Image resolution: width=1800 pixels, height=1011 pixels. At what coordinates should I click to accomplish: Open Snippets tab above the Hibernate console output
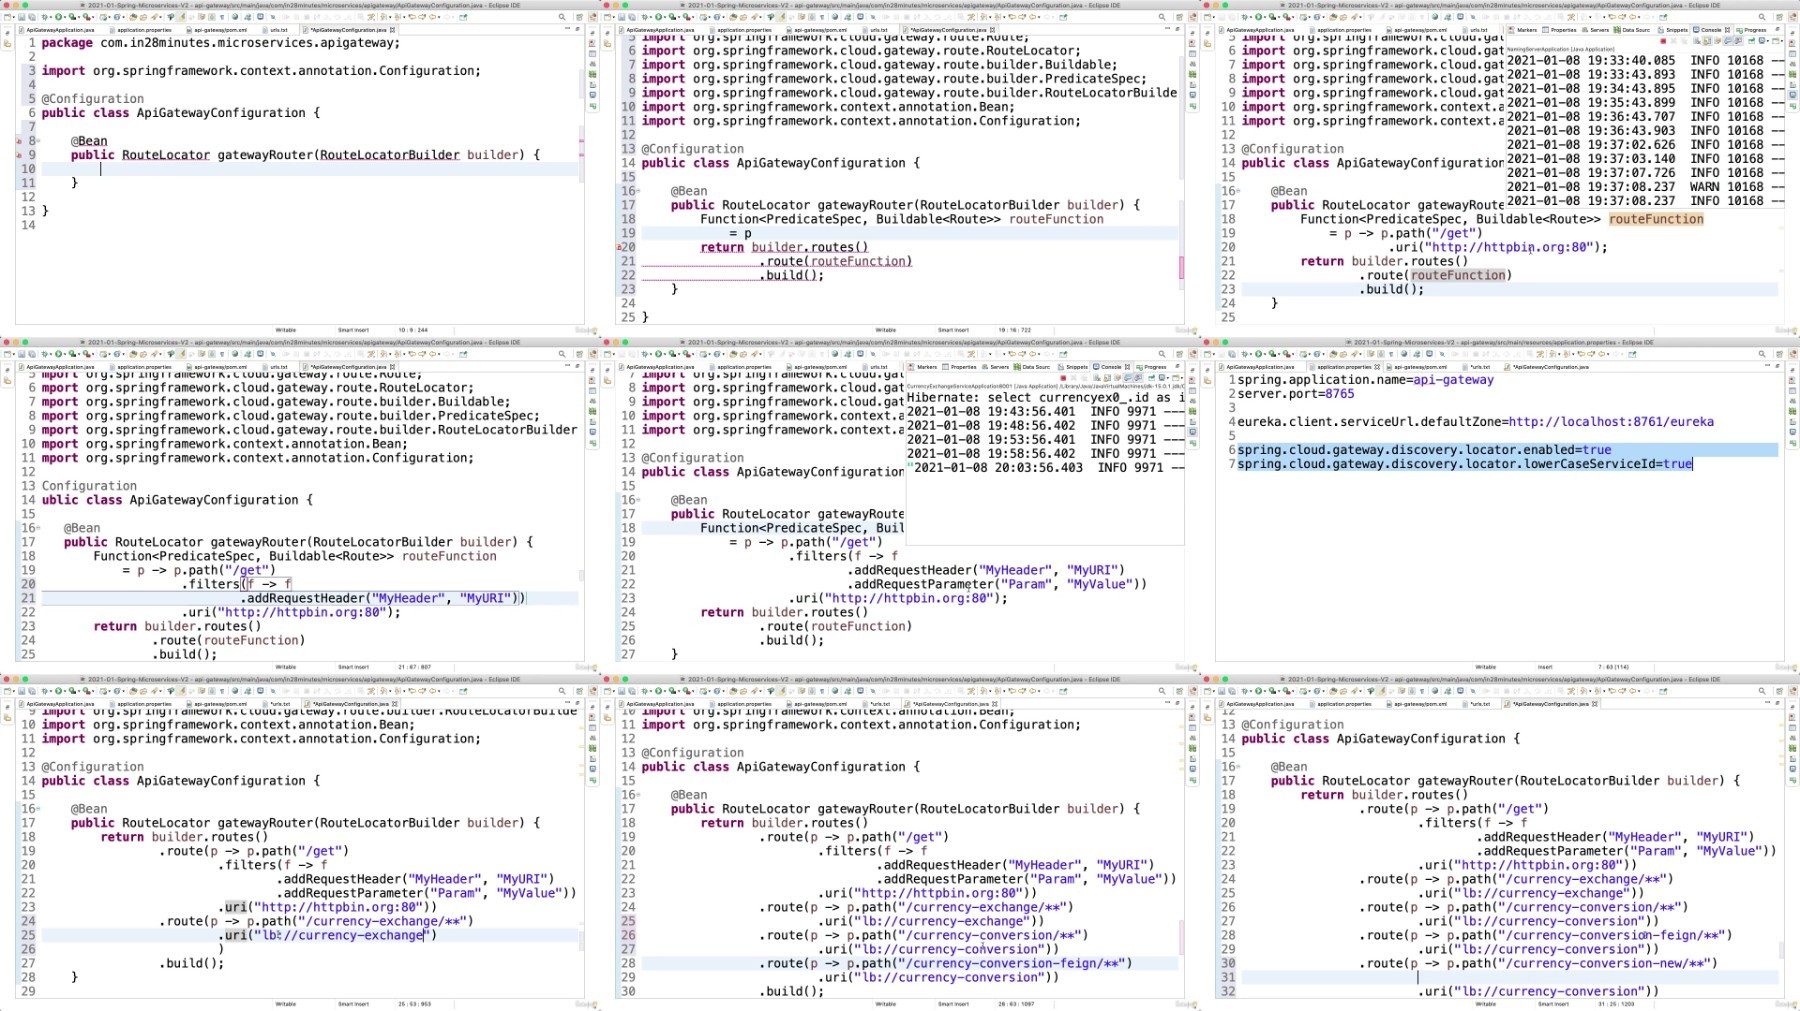1075,367
